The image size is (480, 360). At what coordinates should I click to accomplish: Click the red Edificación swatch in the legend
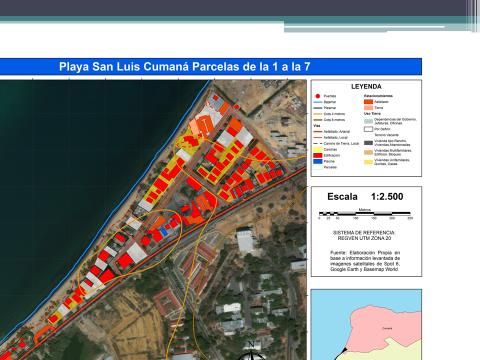click(x=318, y=155)
